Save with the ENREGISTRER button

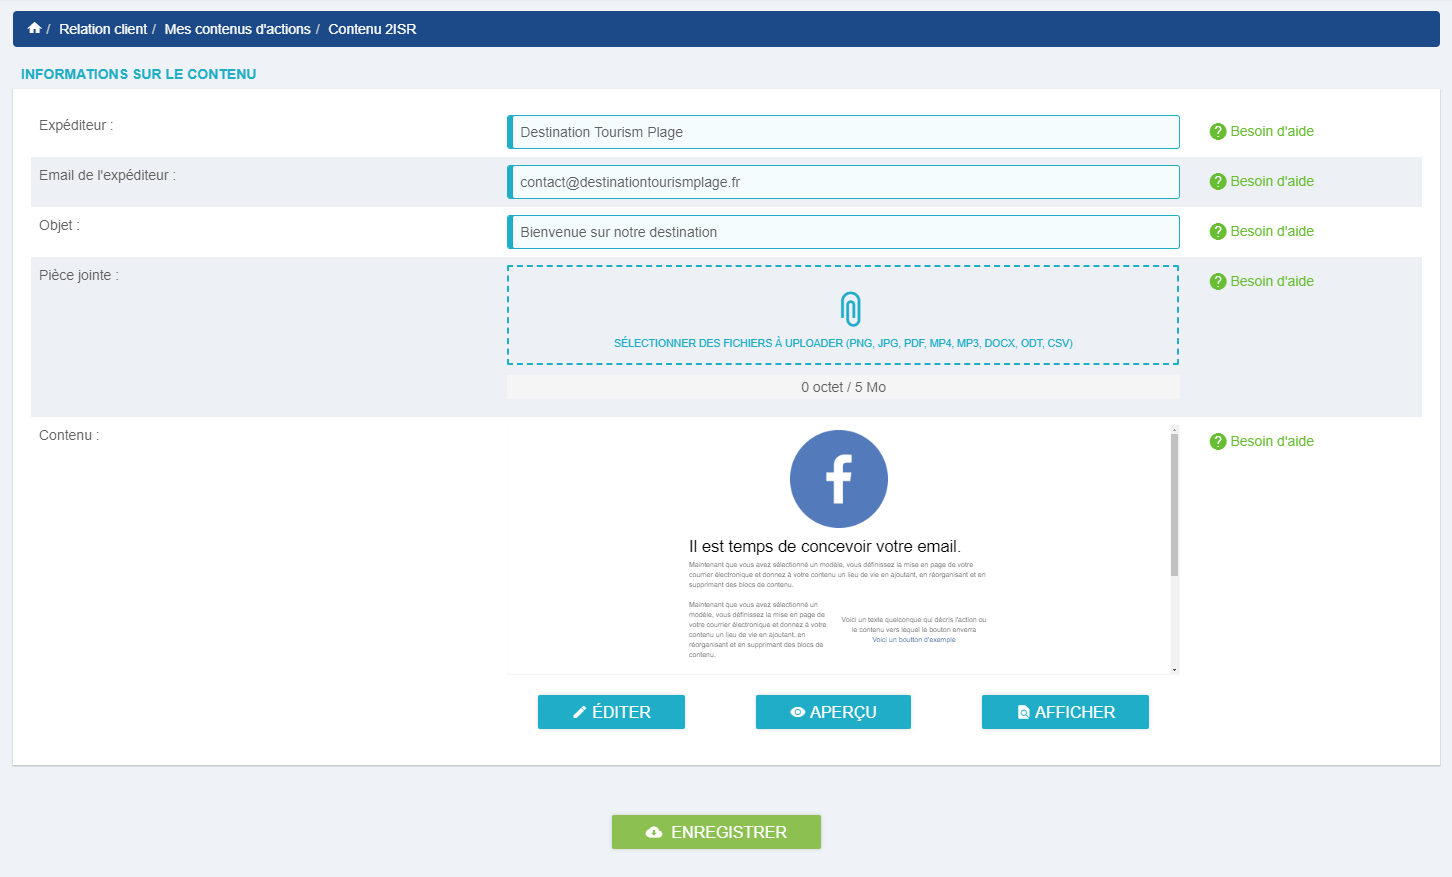coord(716,832)
